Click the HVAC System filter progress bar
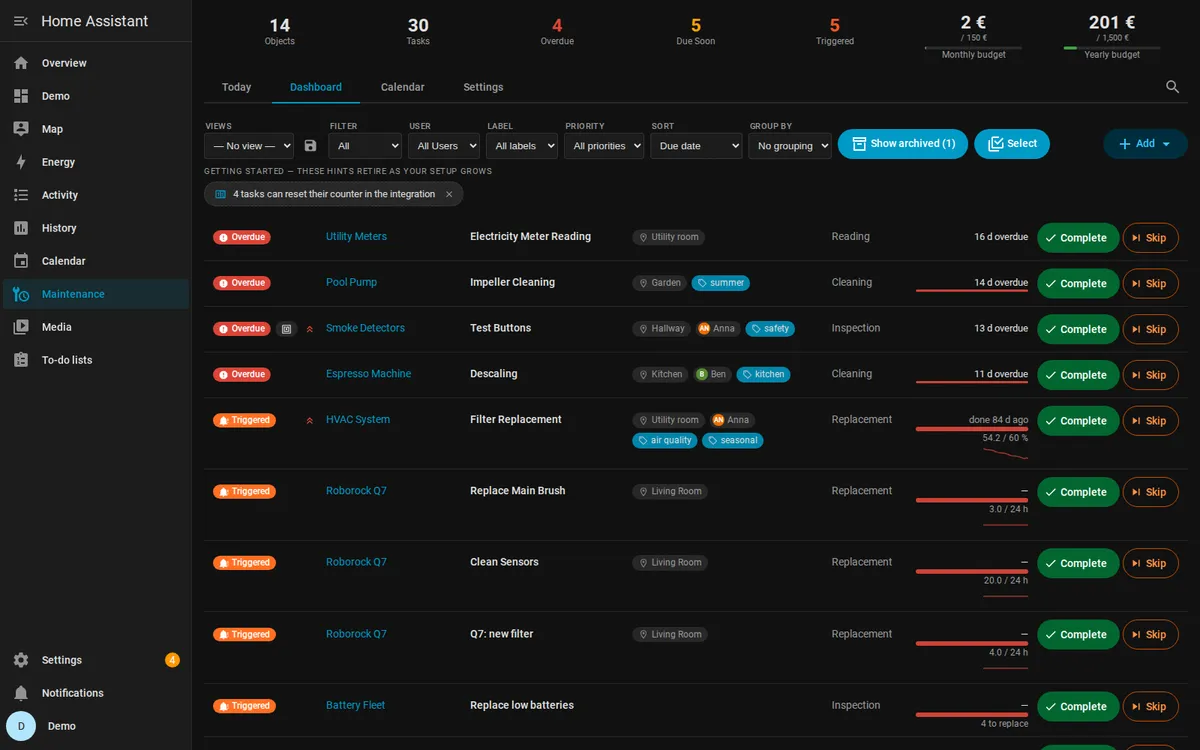This screenshot has width=1200, height=750. pos(972,429)
